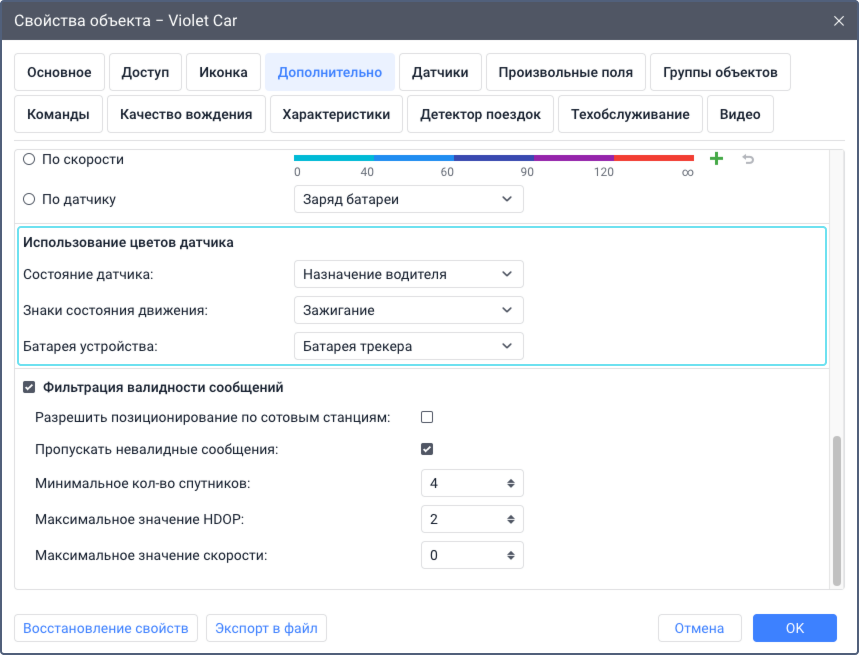Viewport: 859px width, 655px height.
Task: Click the red segment of the speed color bar
Action: pyautogui.click(x=653, y=158)
